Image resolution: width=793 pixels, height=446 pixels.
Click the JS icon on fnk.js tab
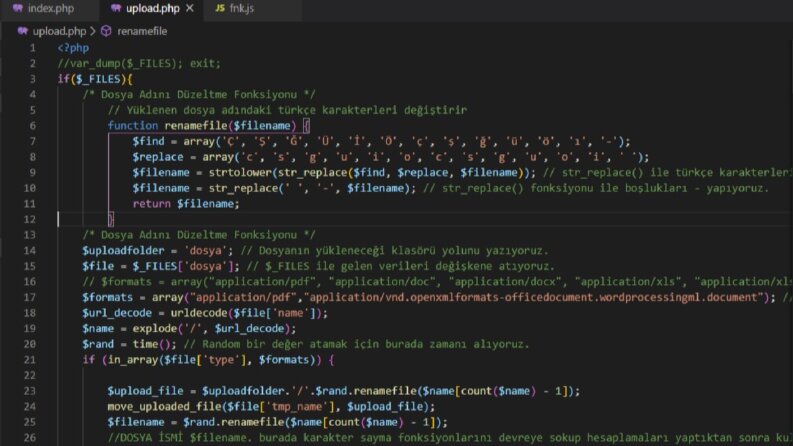point(220,9)
